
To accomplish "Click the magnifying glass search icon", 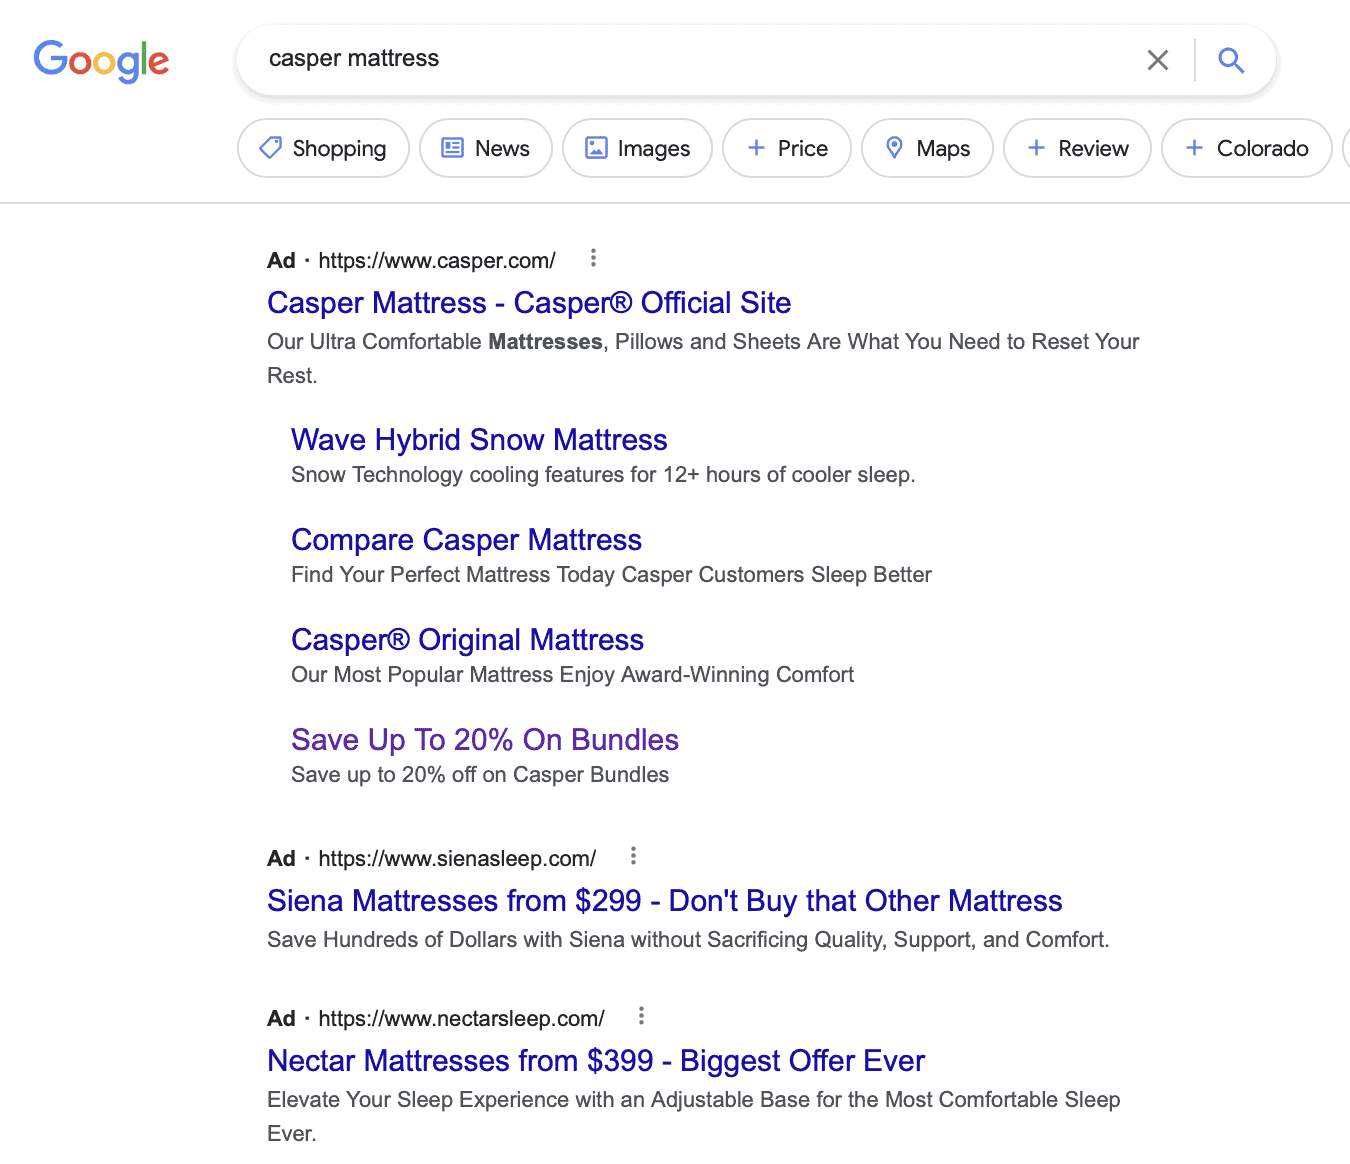I will tap(1231, 60).
